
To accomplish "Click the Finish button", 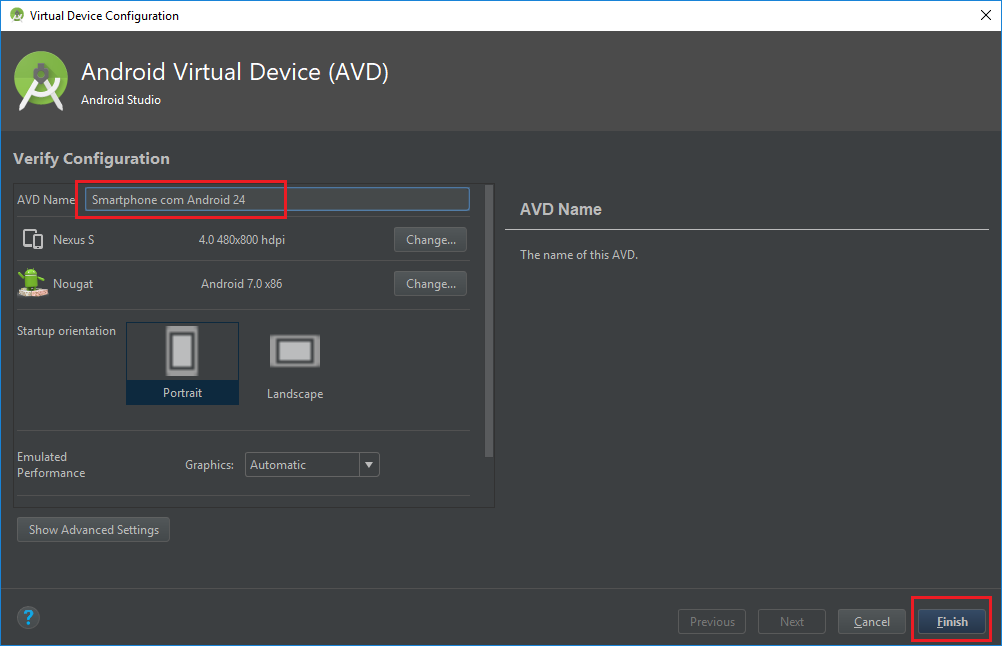I will click(x=952, y=621).
